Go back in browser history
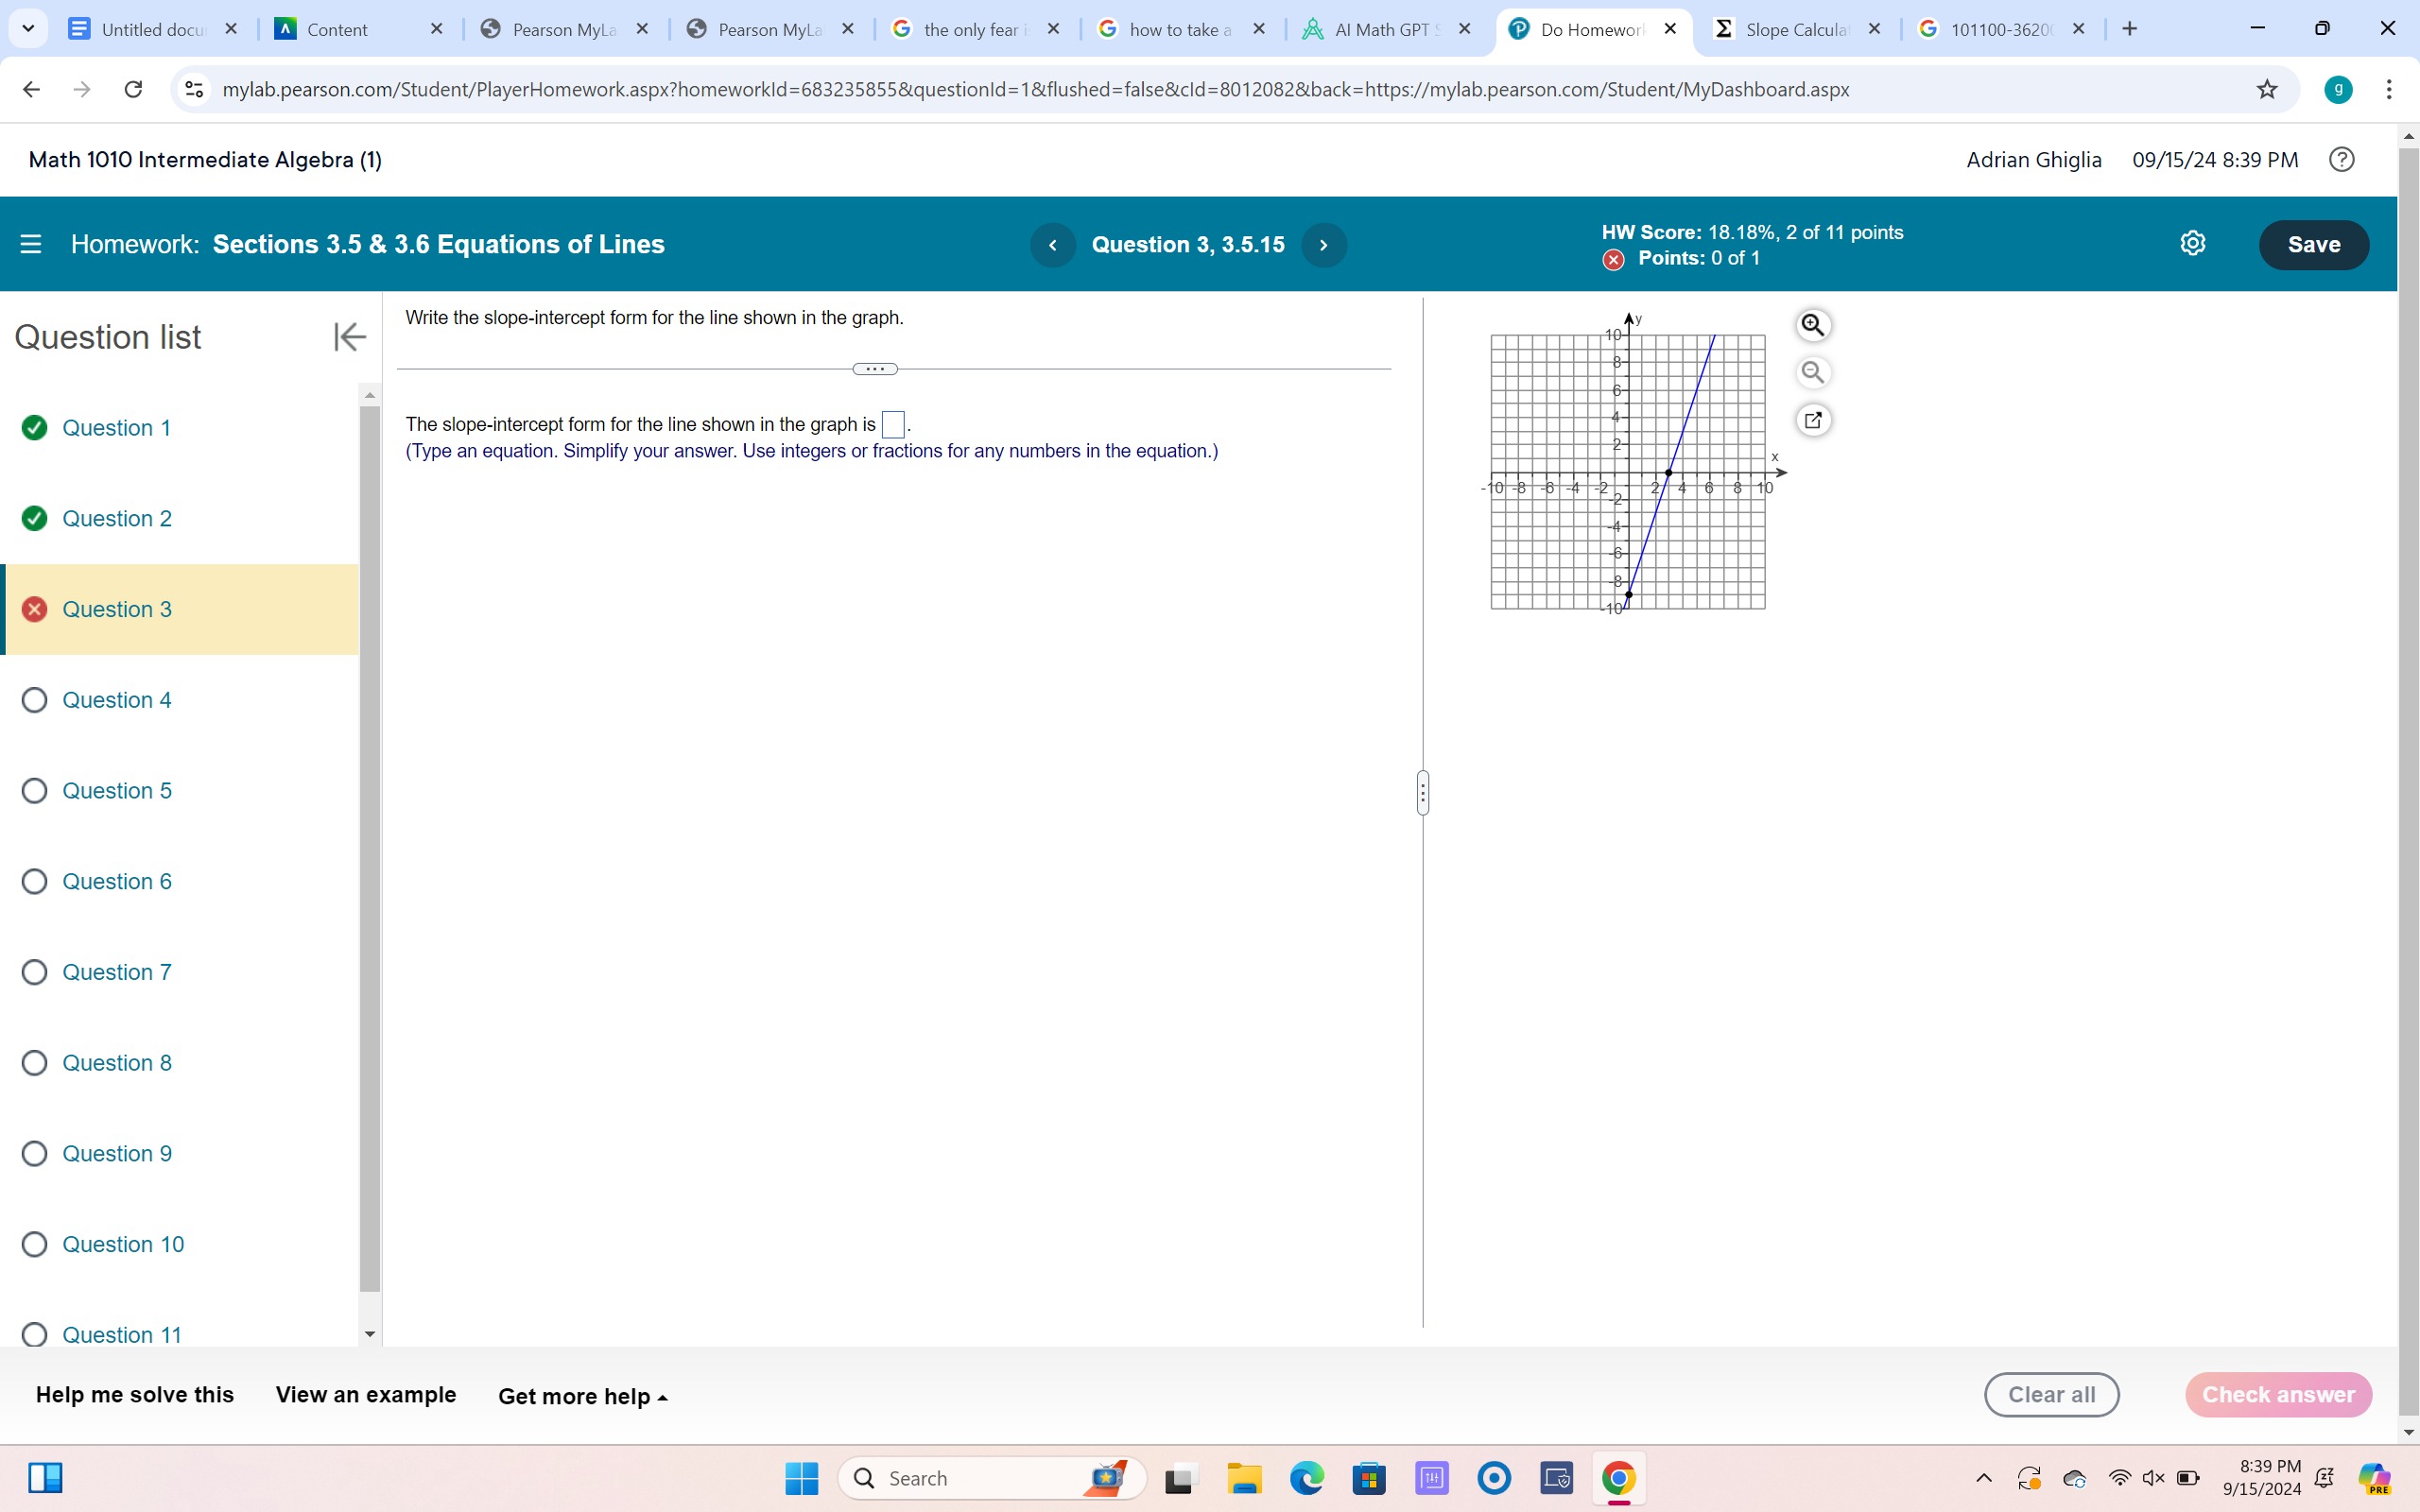The width and height of the screenshot is (2420, 1512). coord(32,89)
